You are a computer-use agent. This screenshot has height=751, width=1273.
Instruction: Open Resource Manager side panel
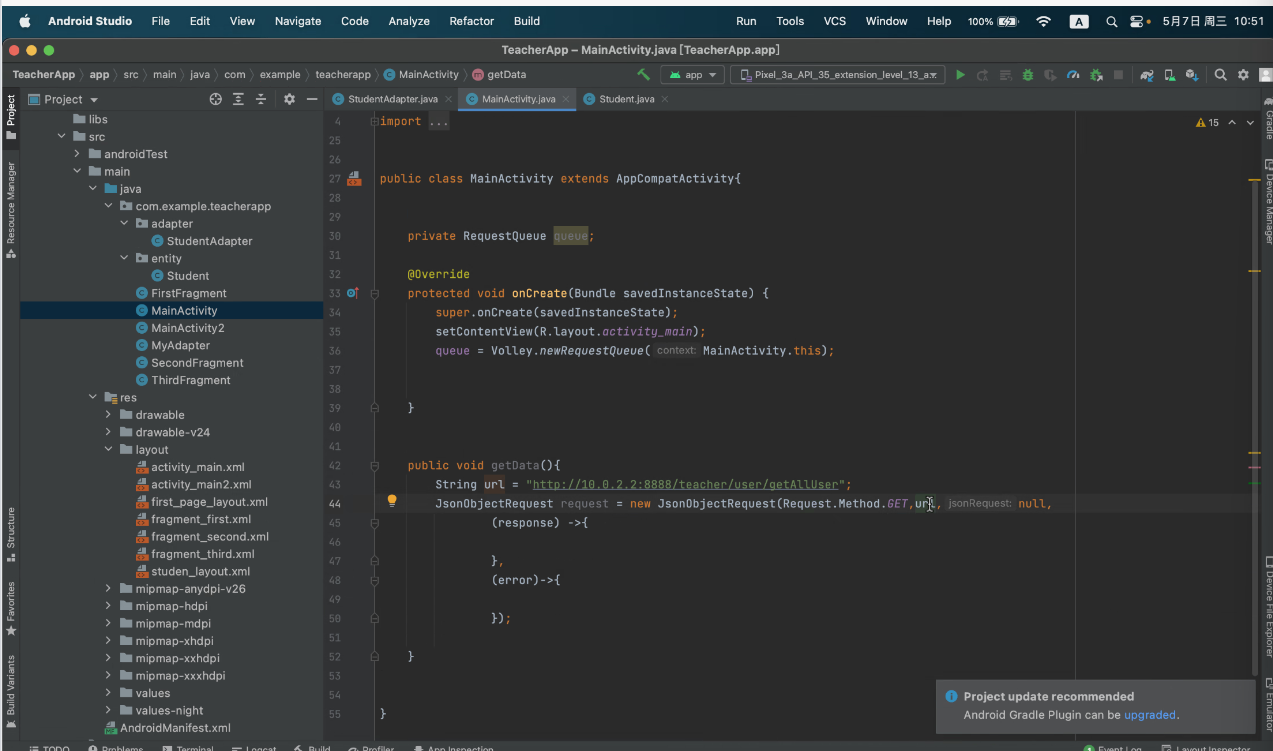click(x=11, y=210)
